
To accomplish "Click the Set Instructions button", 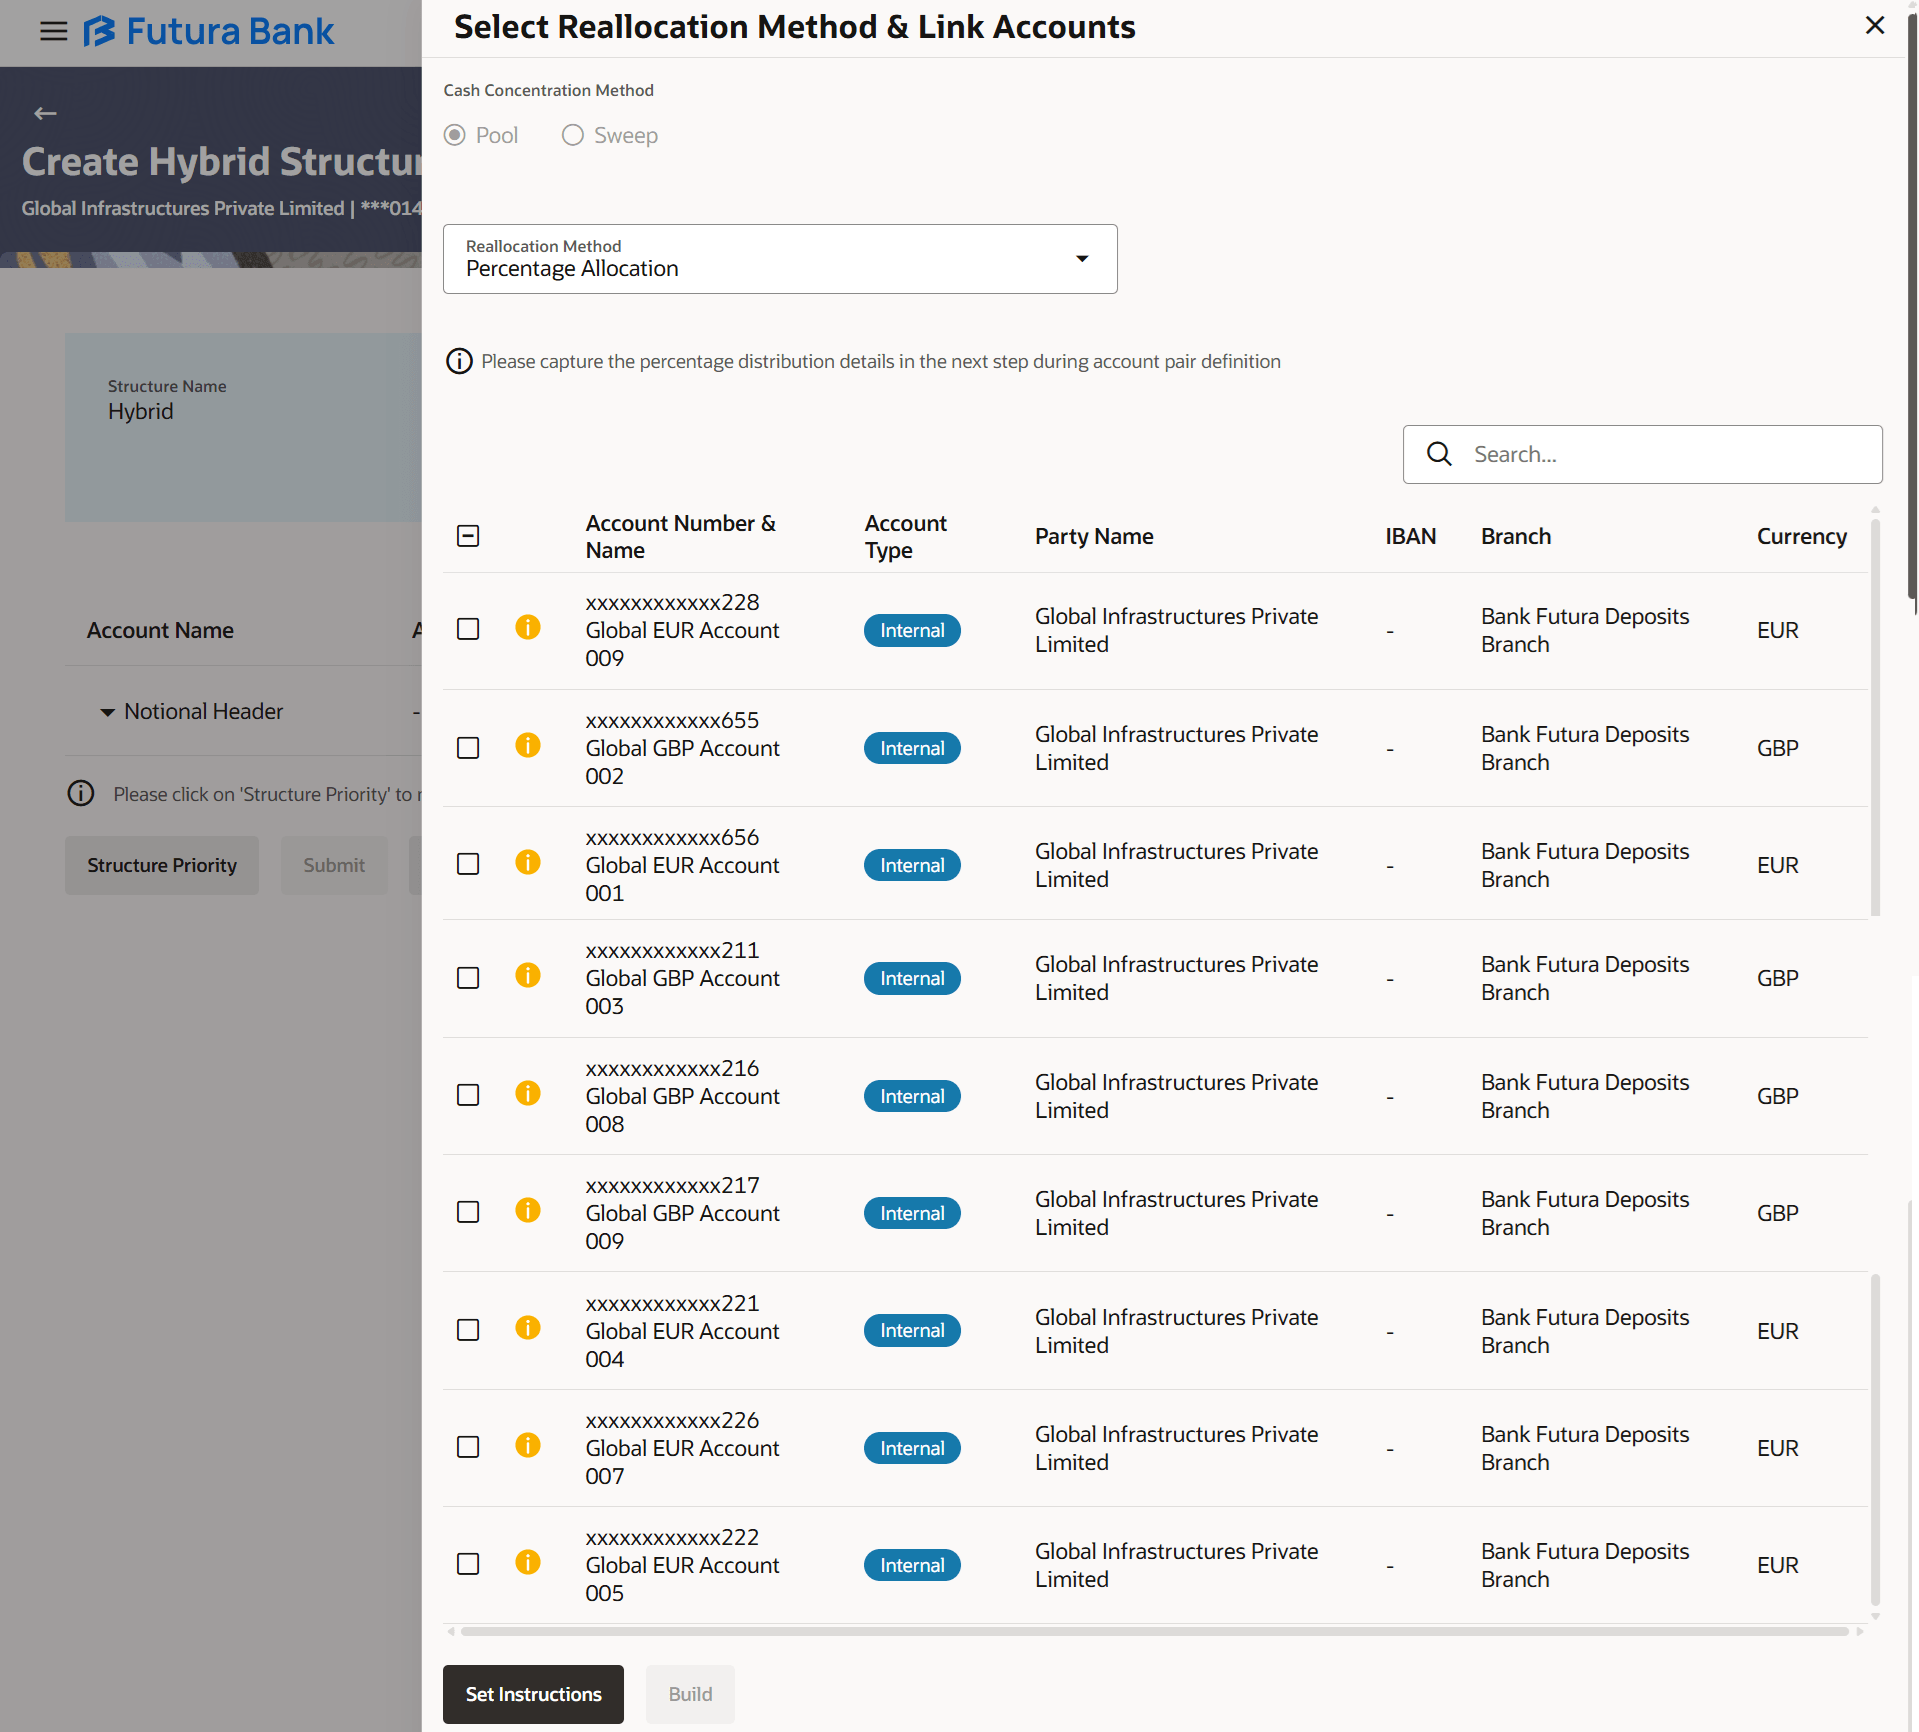I will pyautogui.click(x=533, y=1694).
